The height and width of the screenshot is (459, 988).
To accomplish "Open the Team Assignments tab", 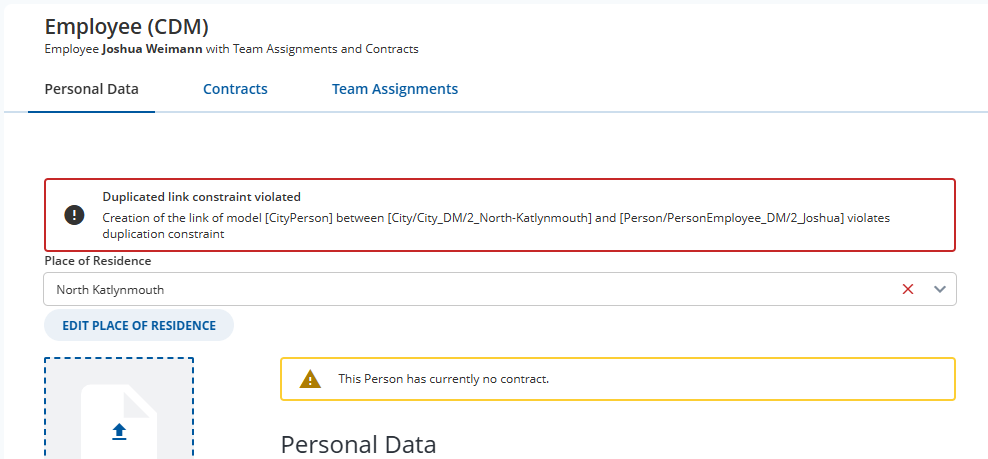I will (395, 89).
